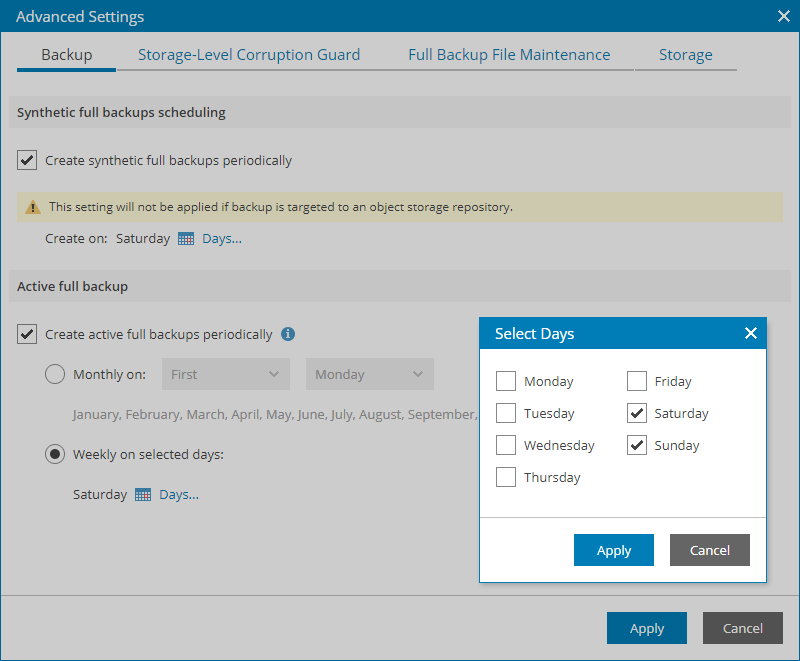This screenshot has height=661, width=800.
Task: Check the Monday checkbox
Action: click(506, 381)
